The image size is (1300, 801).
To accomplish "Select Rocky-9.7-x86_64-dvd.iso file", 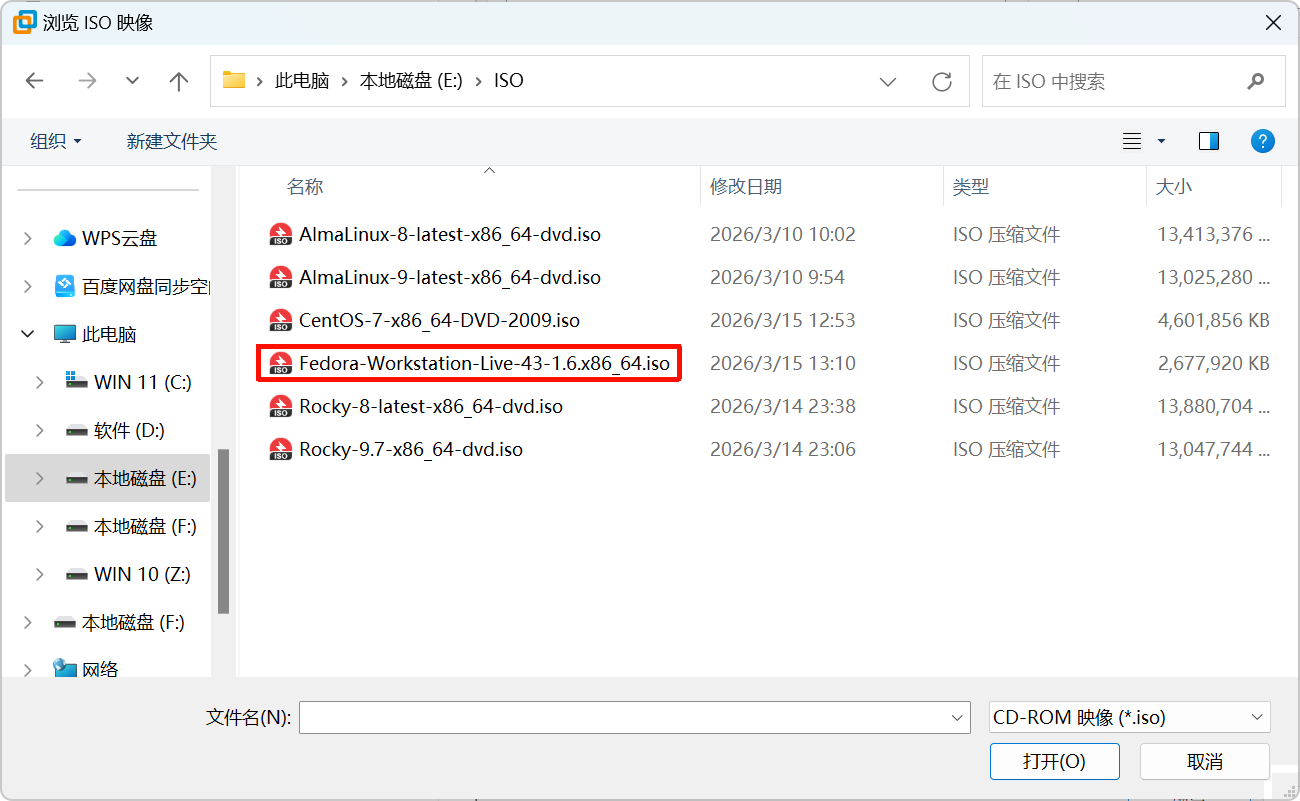I will coord(411,449).
